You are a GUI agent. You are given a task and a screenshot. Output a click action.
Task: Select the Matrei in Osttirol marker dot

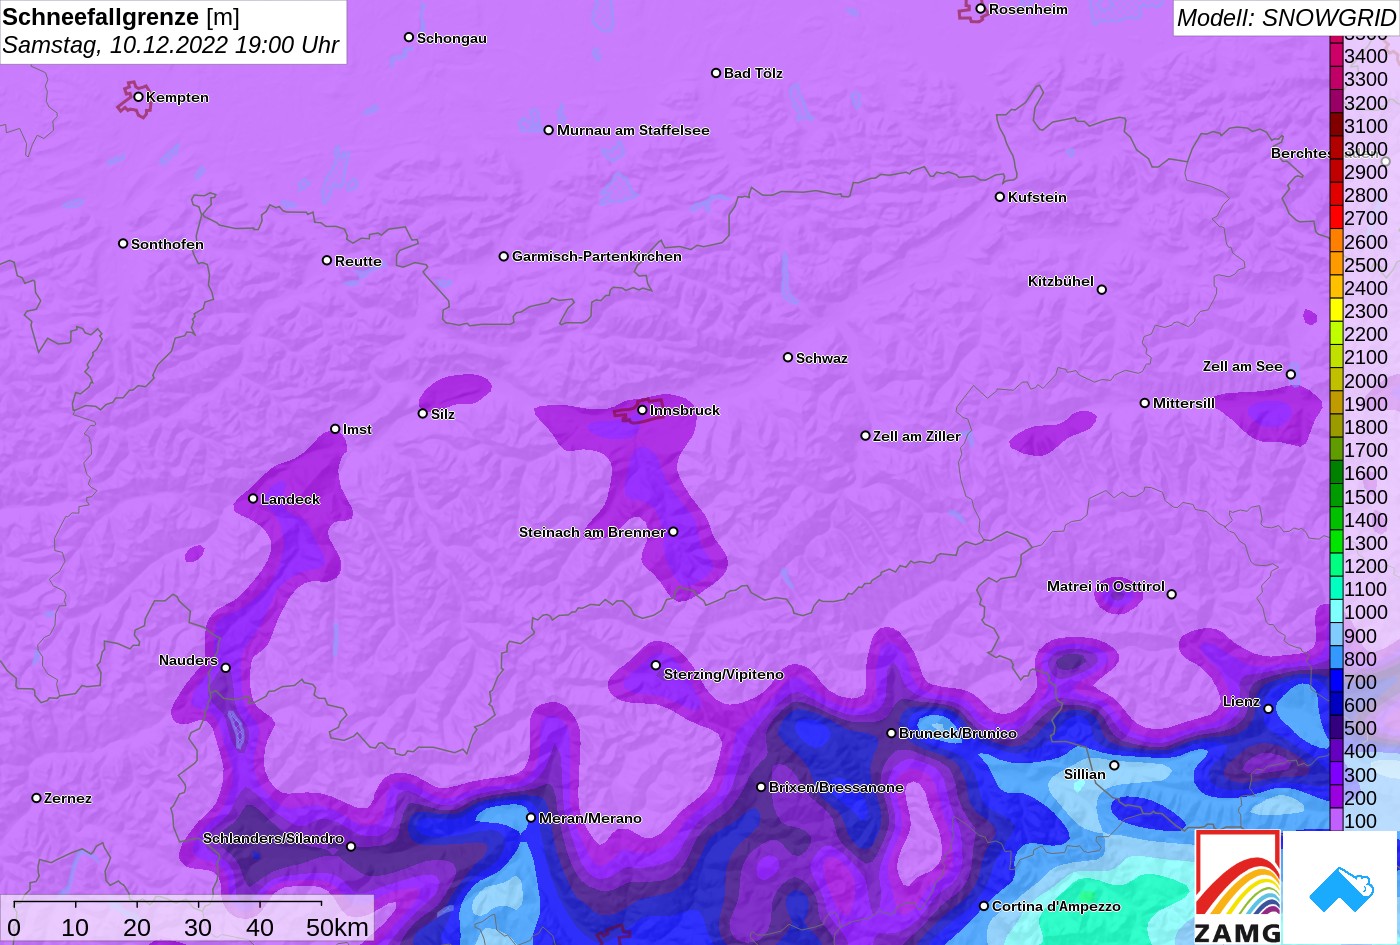pyautogui.click(x=1171, y=594)
